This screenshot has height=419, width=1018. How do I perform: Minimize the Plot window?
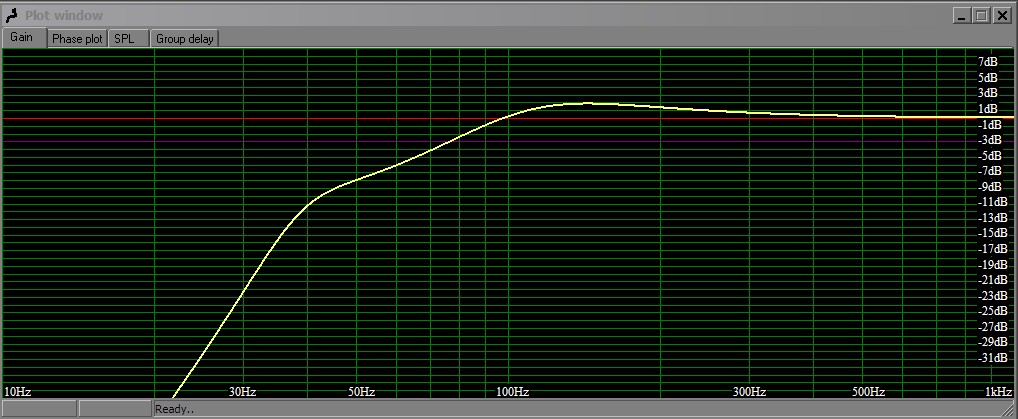[x=963, y=16]
